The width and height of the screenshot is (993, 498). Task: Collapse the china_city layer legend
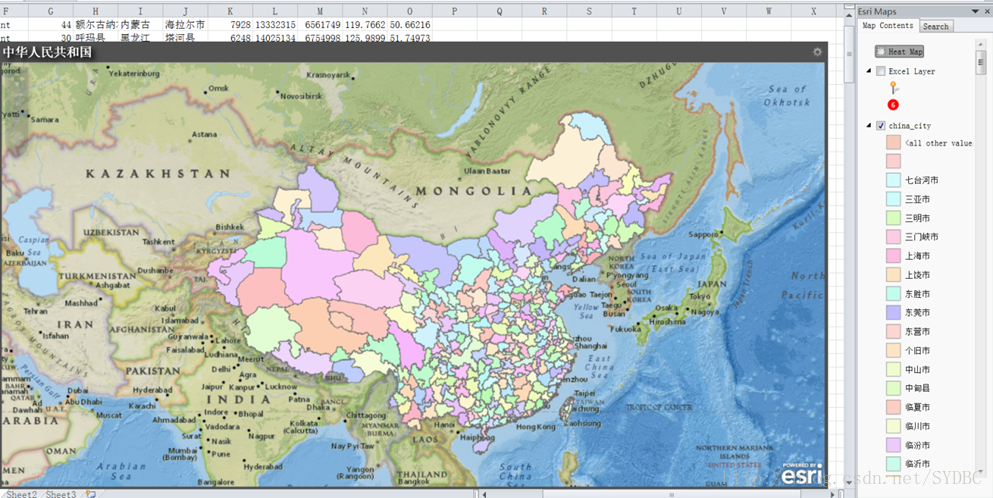point(869,126)
